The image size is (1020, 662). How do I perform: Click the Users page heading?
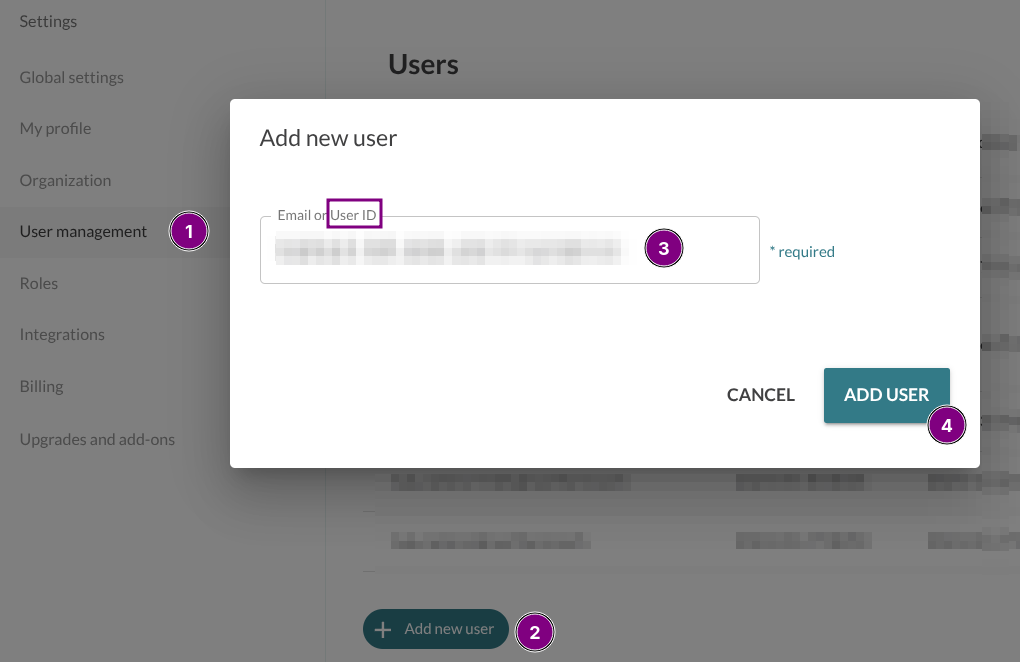tap(423, 64)
